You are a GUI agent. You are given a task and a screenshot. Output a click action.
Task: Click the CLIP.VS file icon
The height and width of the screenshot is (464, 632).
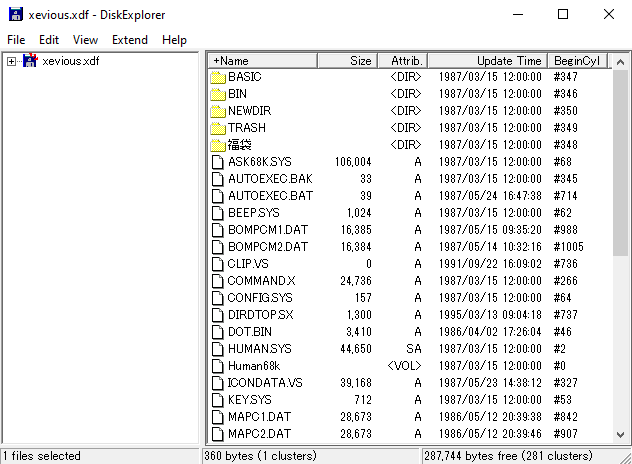click(218, 264)
